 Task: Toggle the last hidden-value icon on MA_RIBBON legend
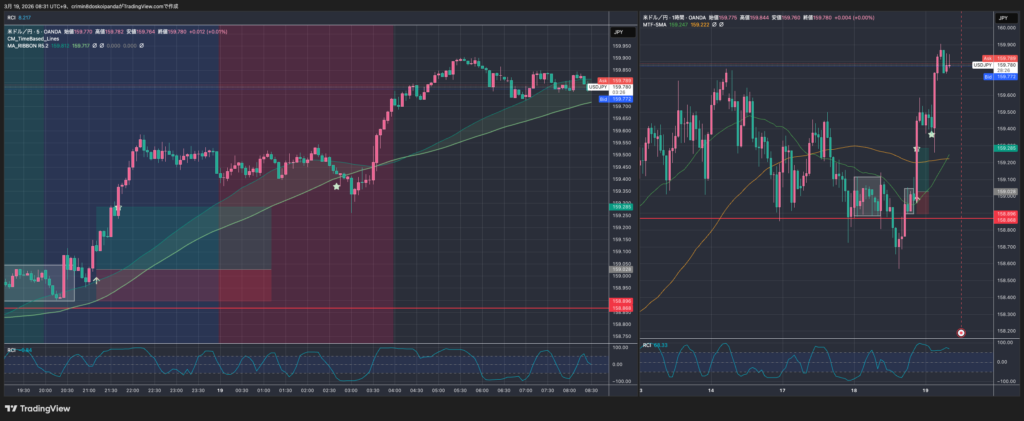[x=141, y=45]
